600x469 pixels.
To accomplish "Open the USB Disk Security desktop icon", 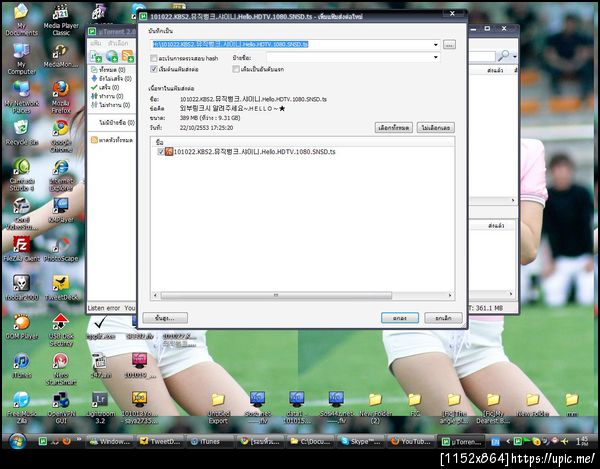I will pyautogui.click(x=61, y=331).
